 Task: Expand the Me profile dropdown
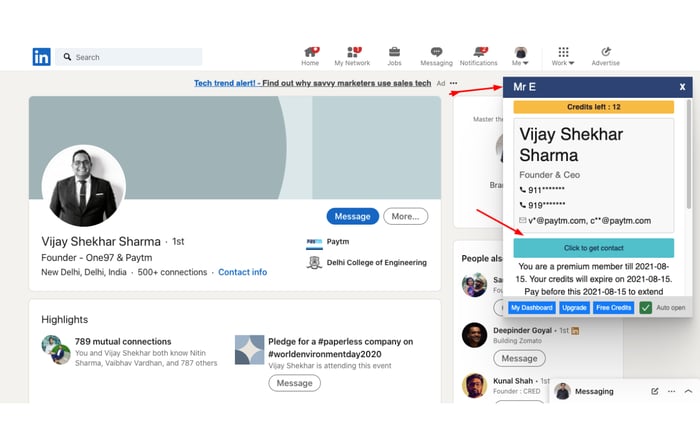point(520,57)
